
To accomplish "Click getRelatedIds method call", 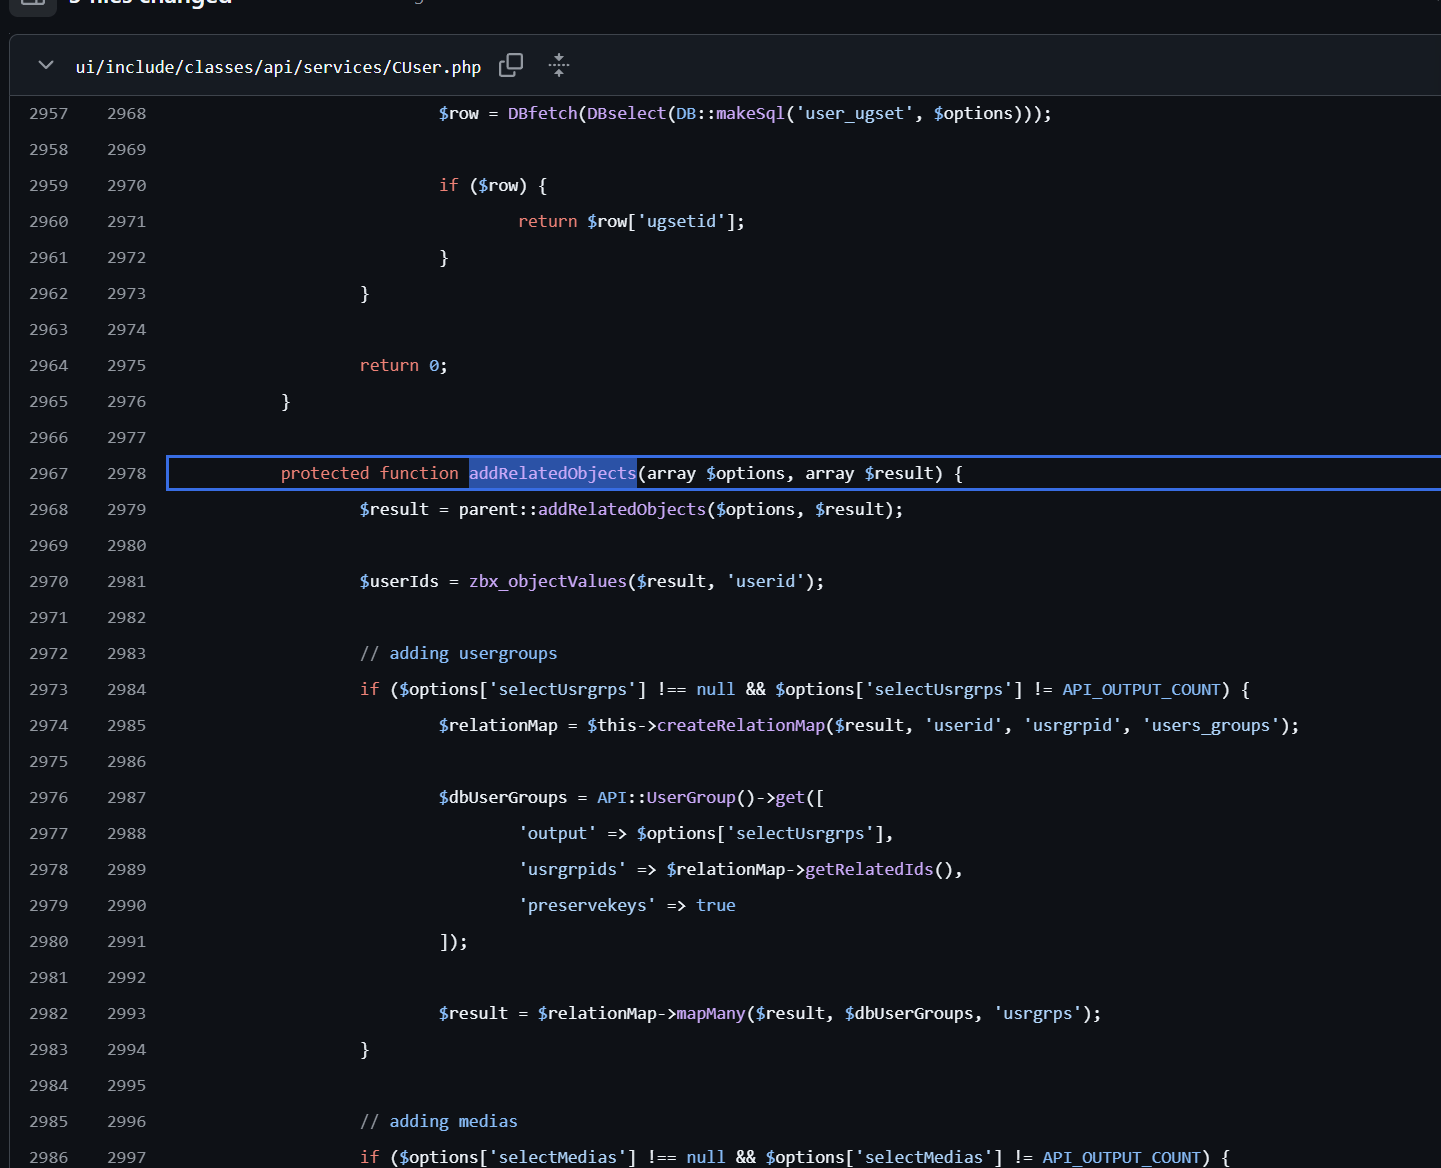I will (x=869, y=869).
